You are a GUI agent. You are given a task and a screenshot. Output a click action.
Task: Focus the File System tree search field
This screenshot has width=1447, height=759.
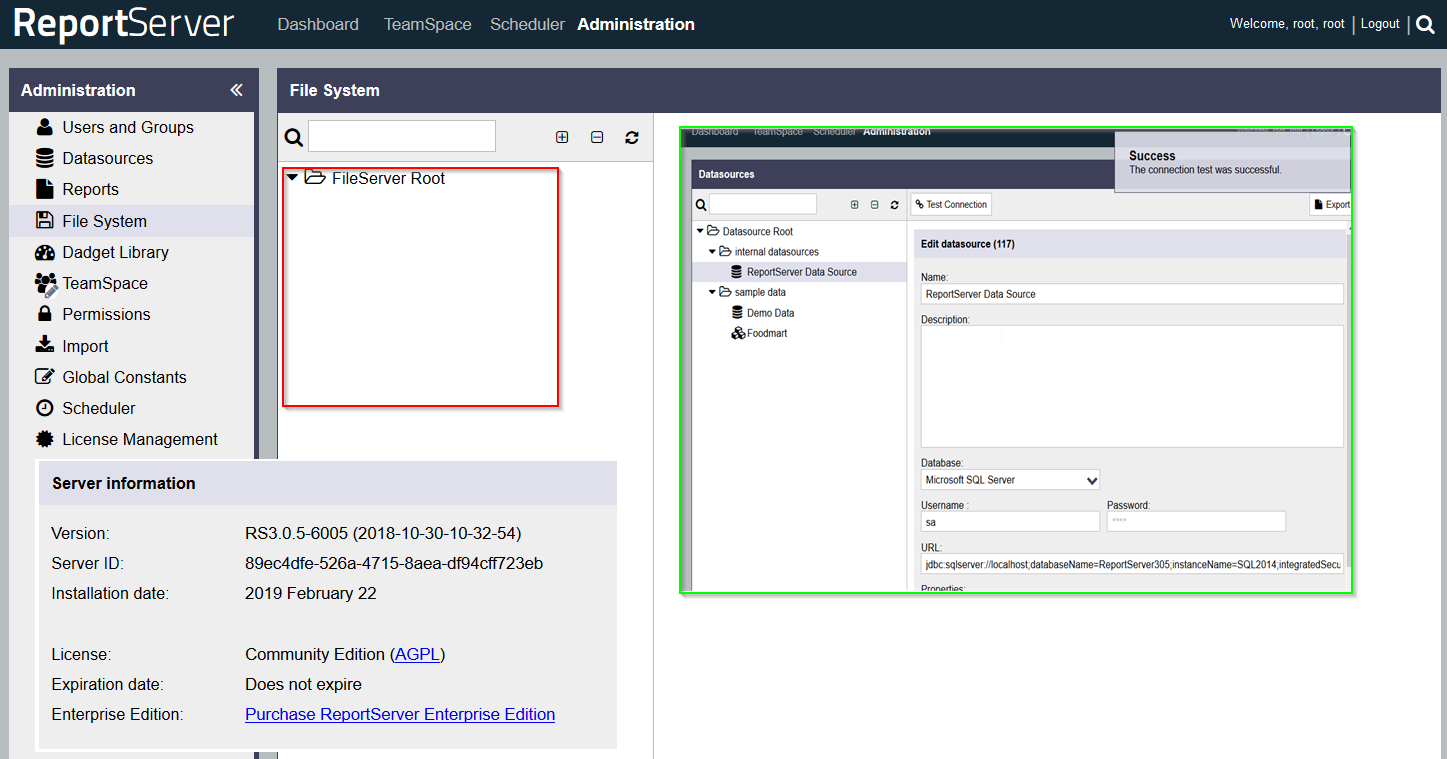pyautogui.click(x=402, y=136)
